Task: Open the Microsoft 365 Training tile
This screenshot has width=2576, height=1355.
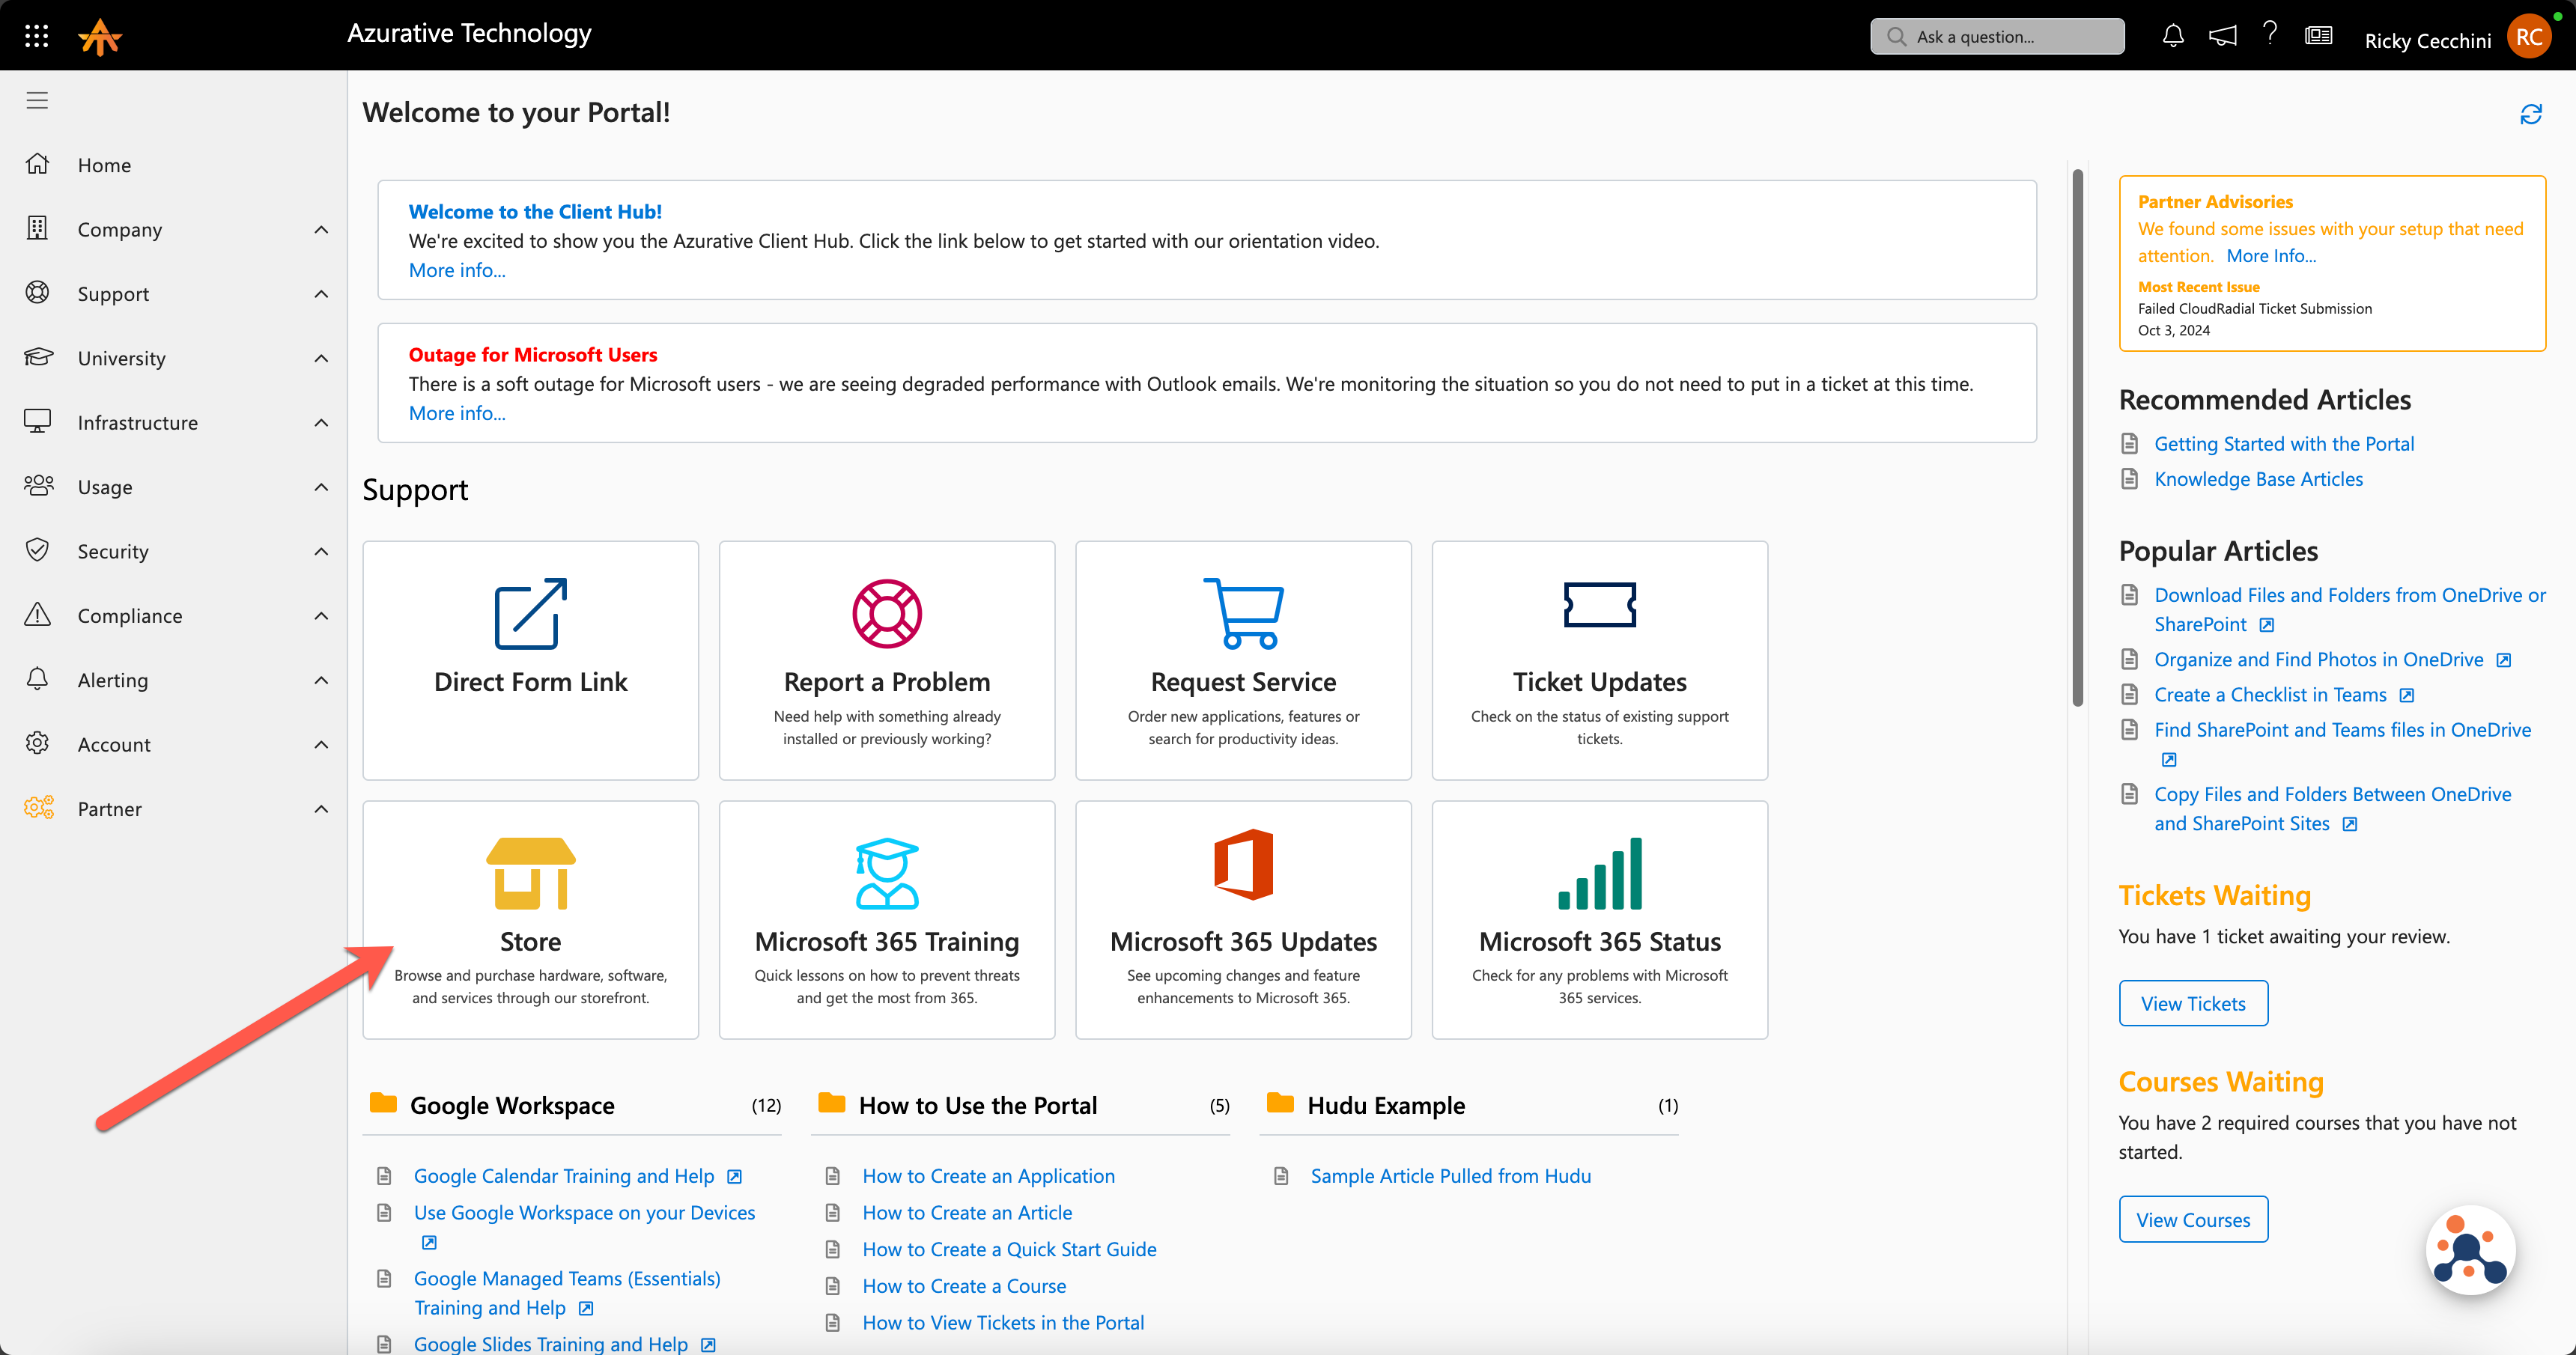Action: (x=887, y=919)
